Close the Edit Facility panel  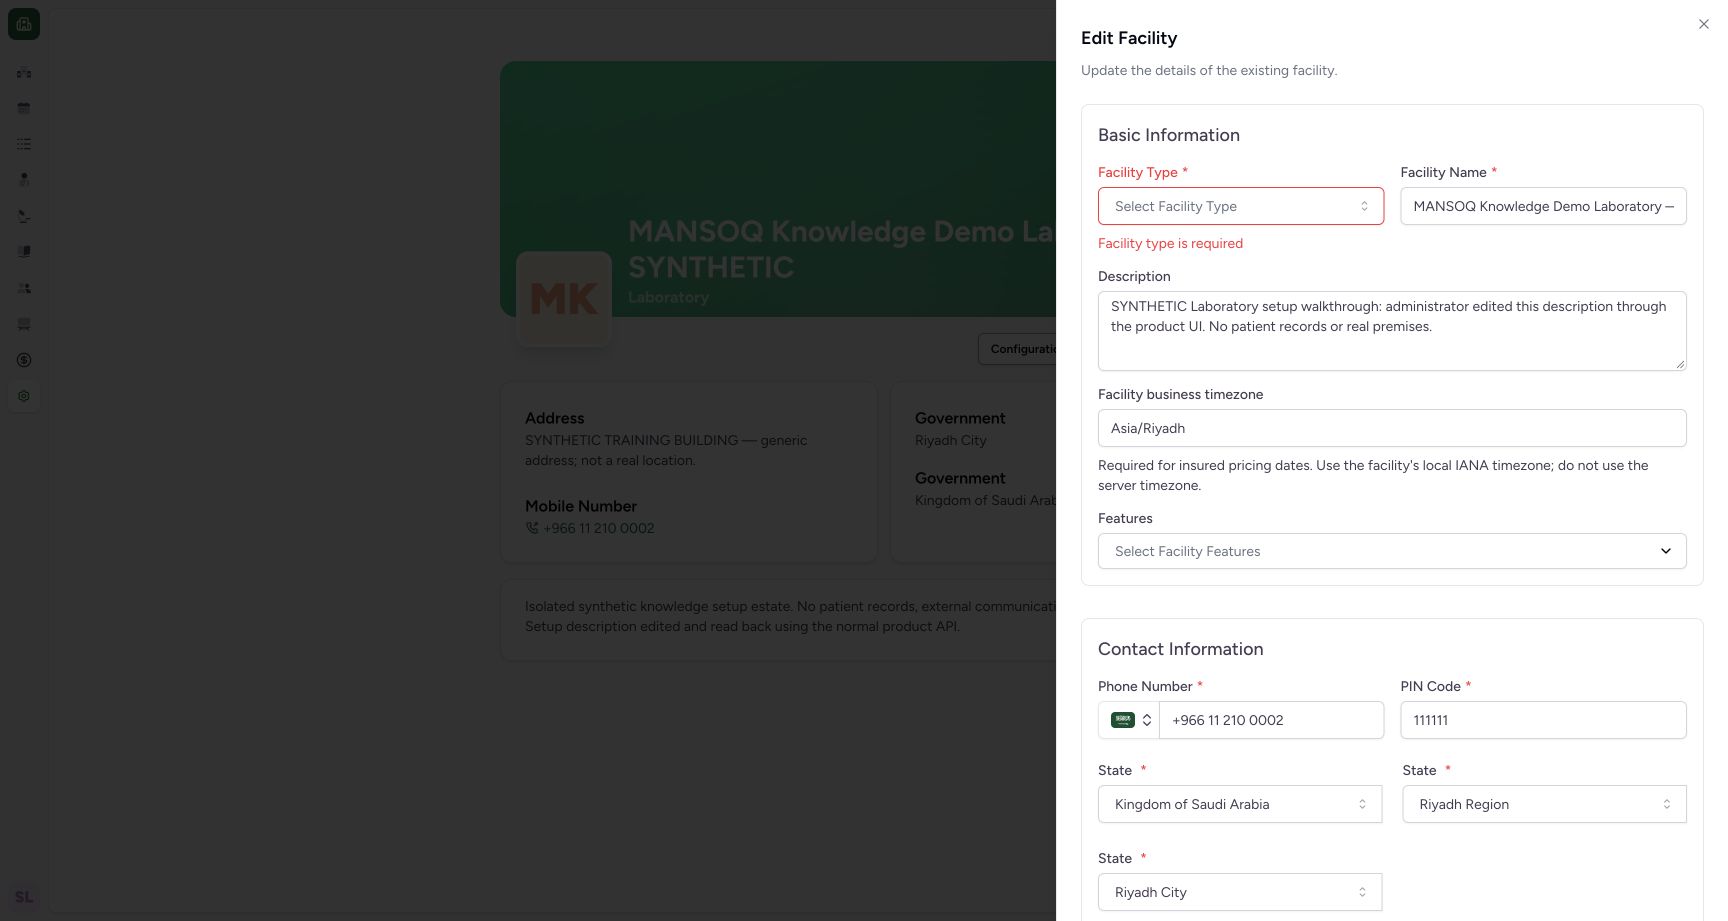(1703, 24)
